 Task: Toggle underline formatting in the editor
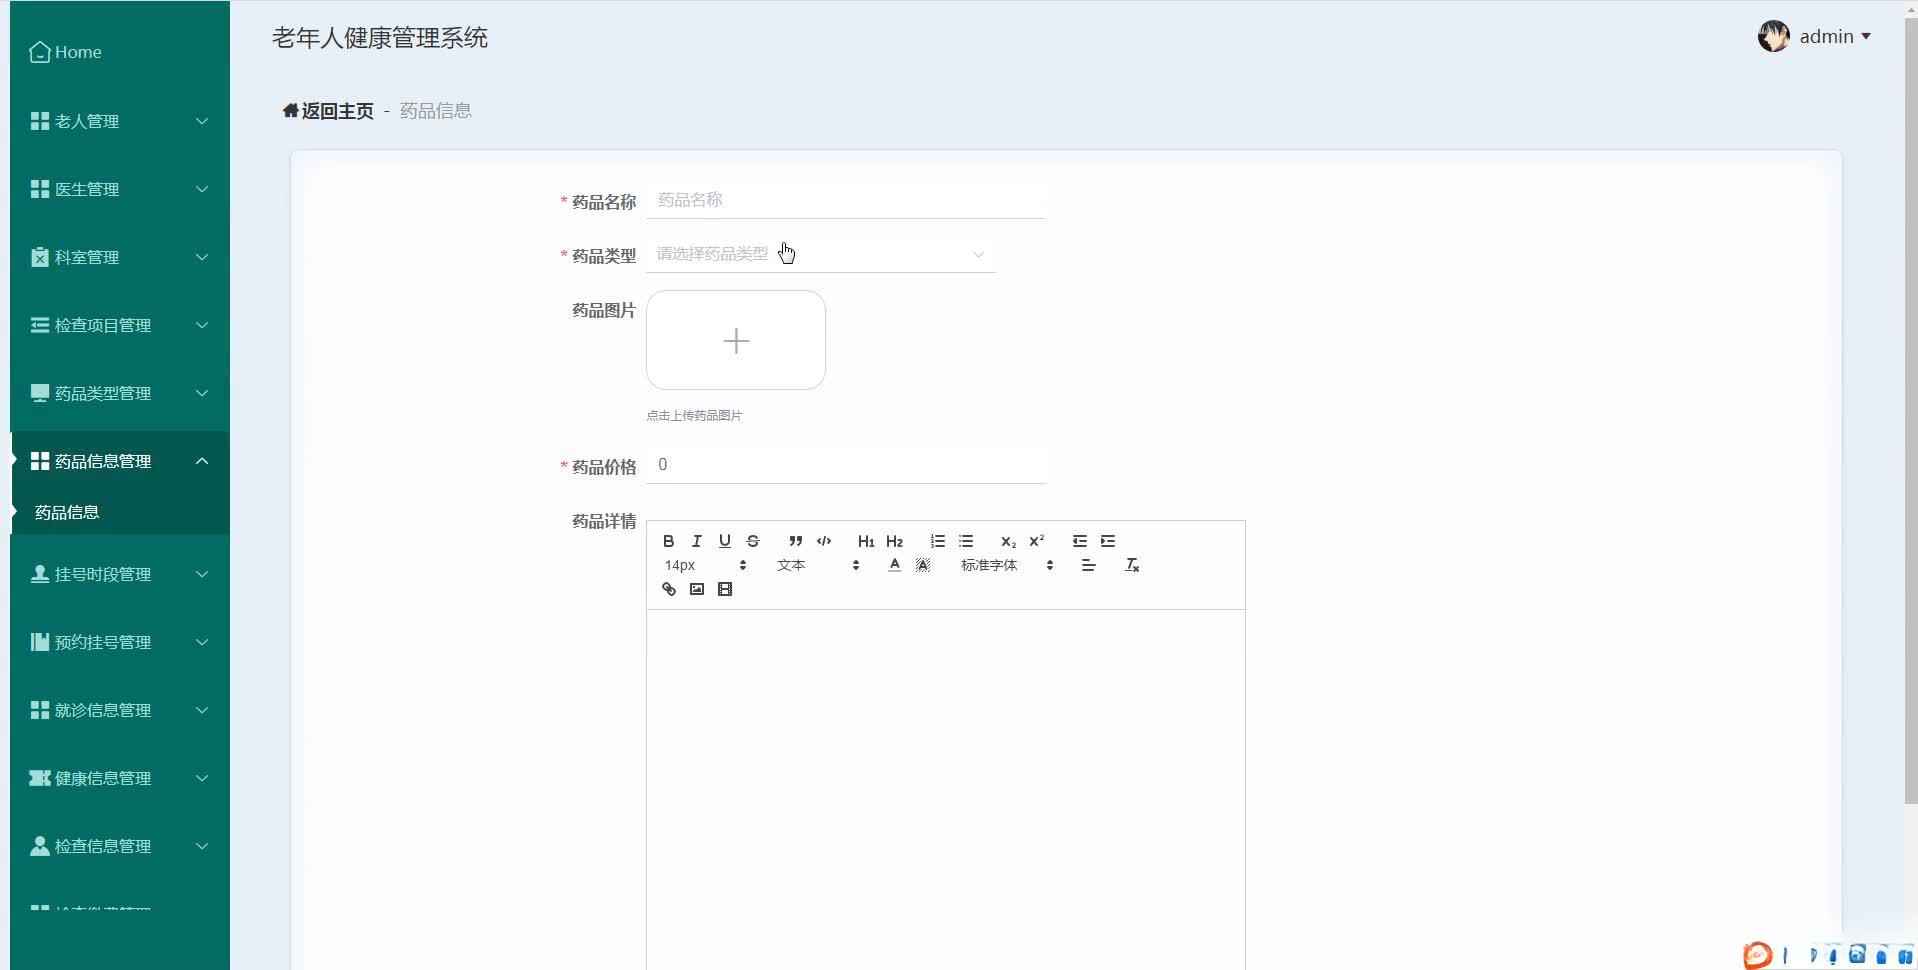point(725,541)
